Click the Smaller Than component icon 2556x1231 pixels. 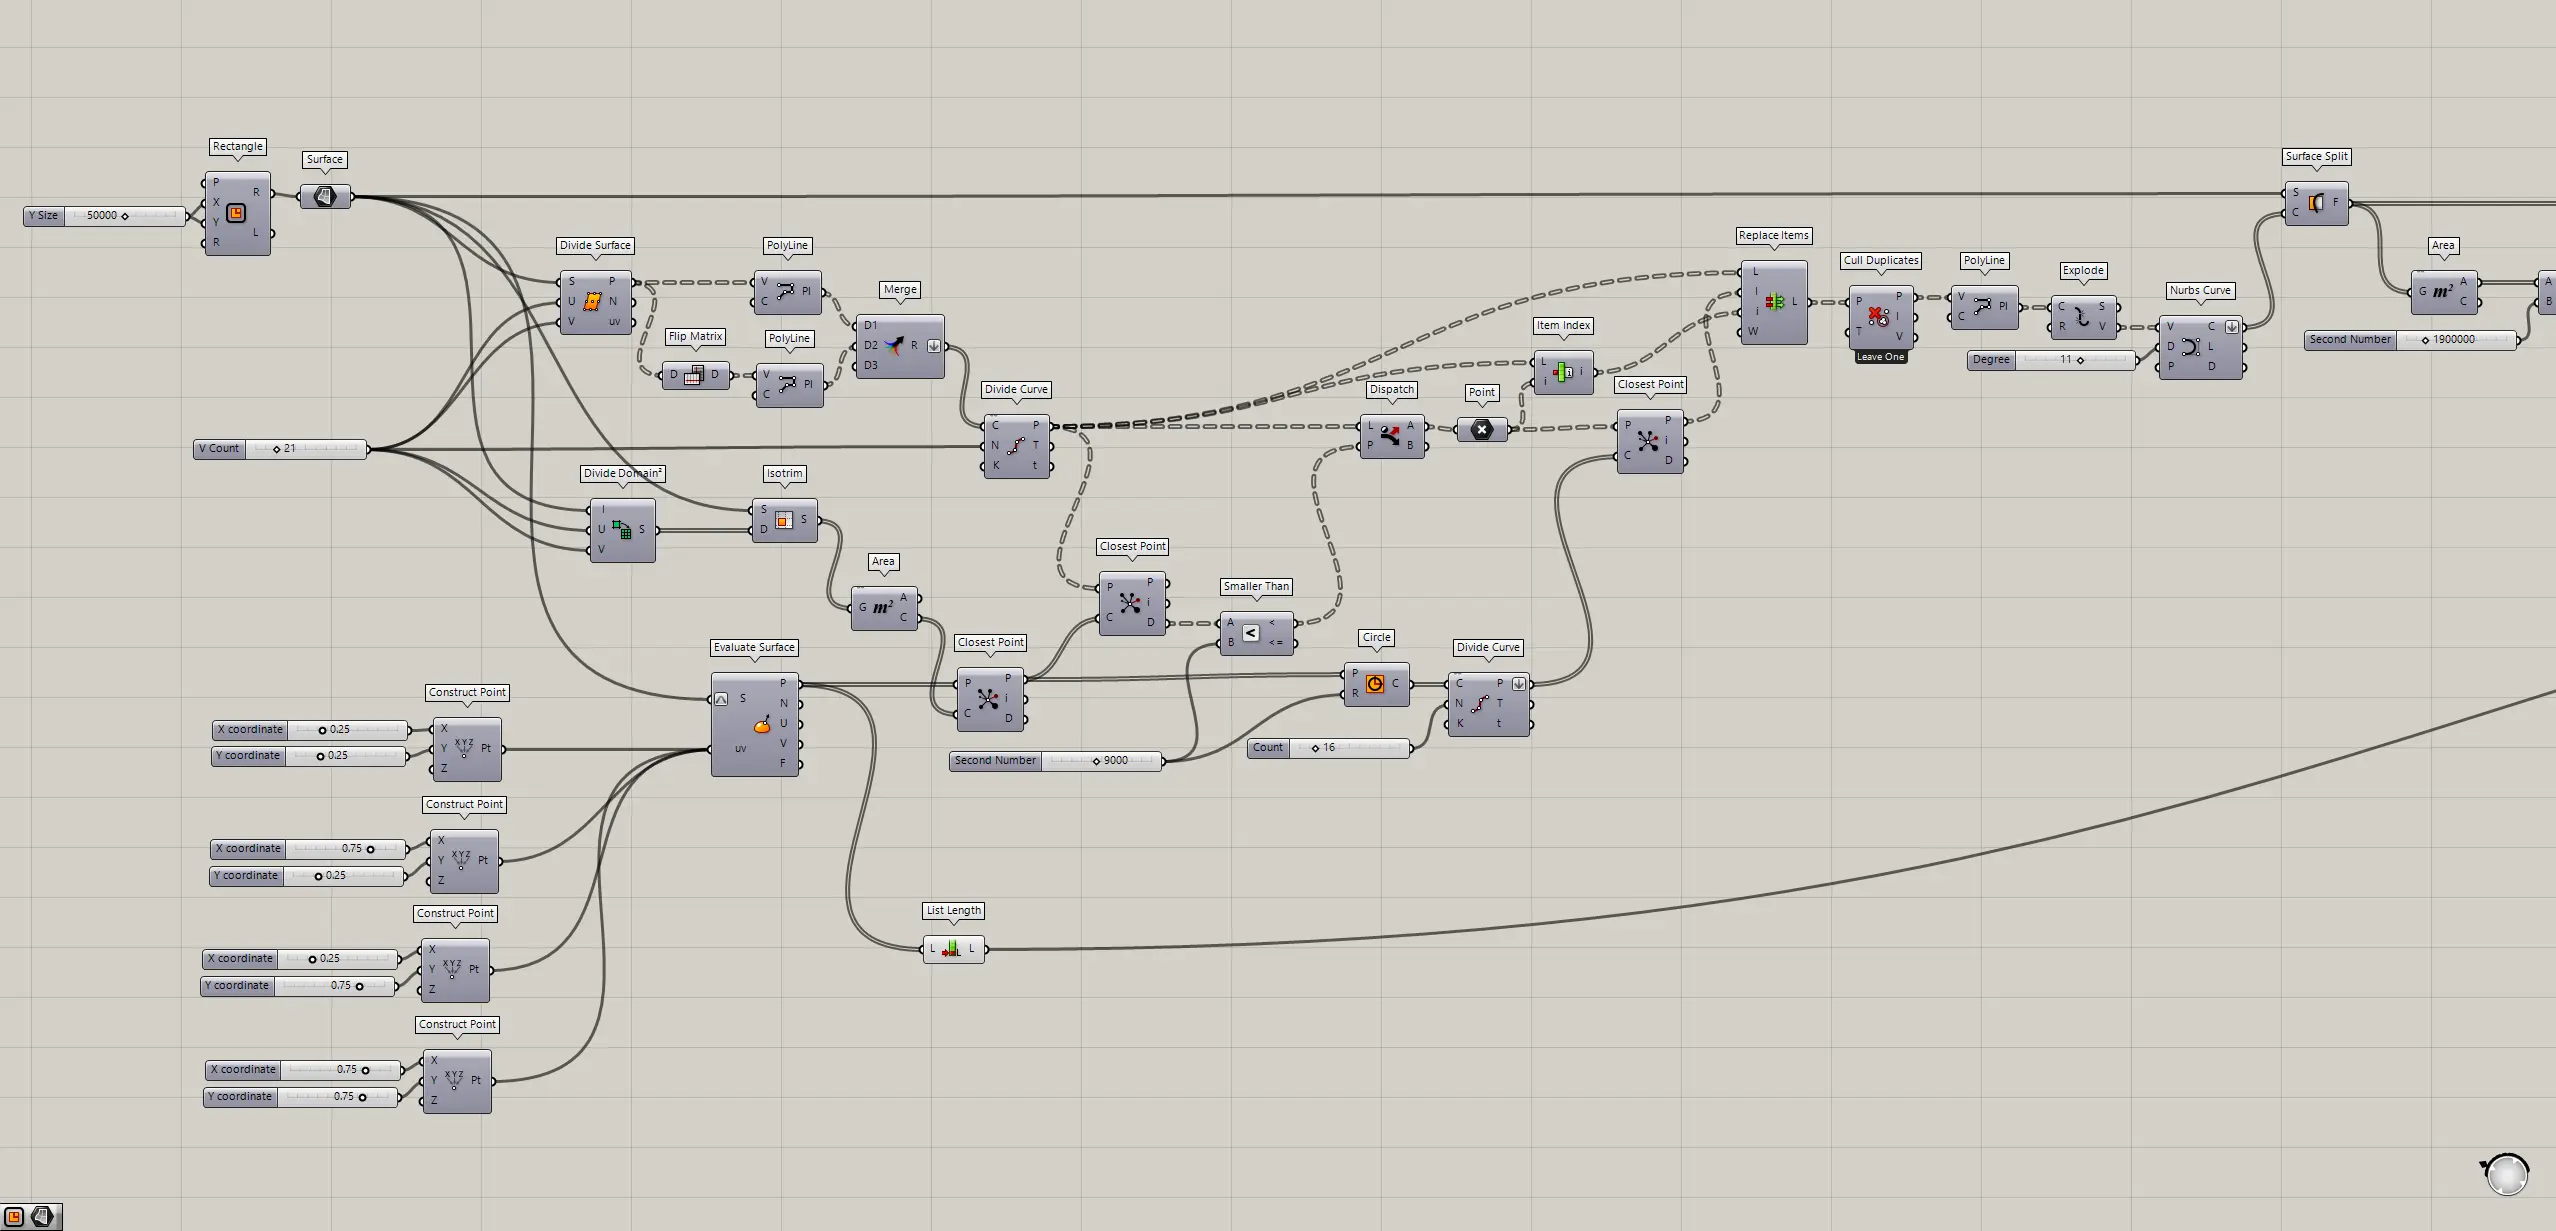tap(1251, 633)
